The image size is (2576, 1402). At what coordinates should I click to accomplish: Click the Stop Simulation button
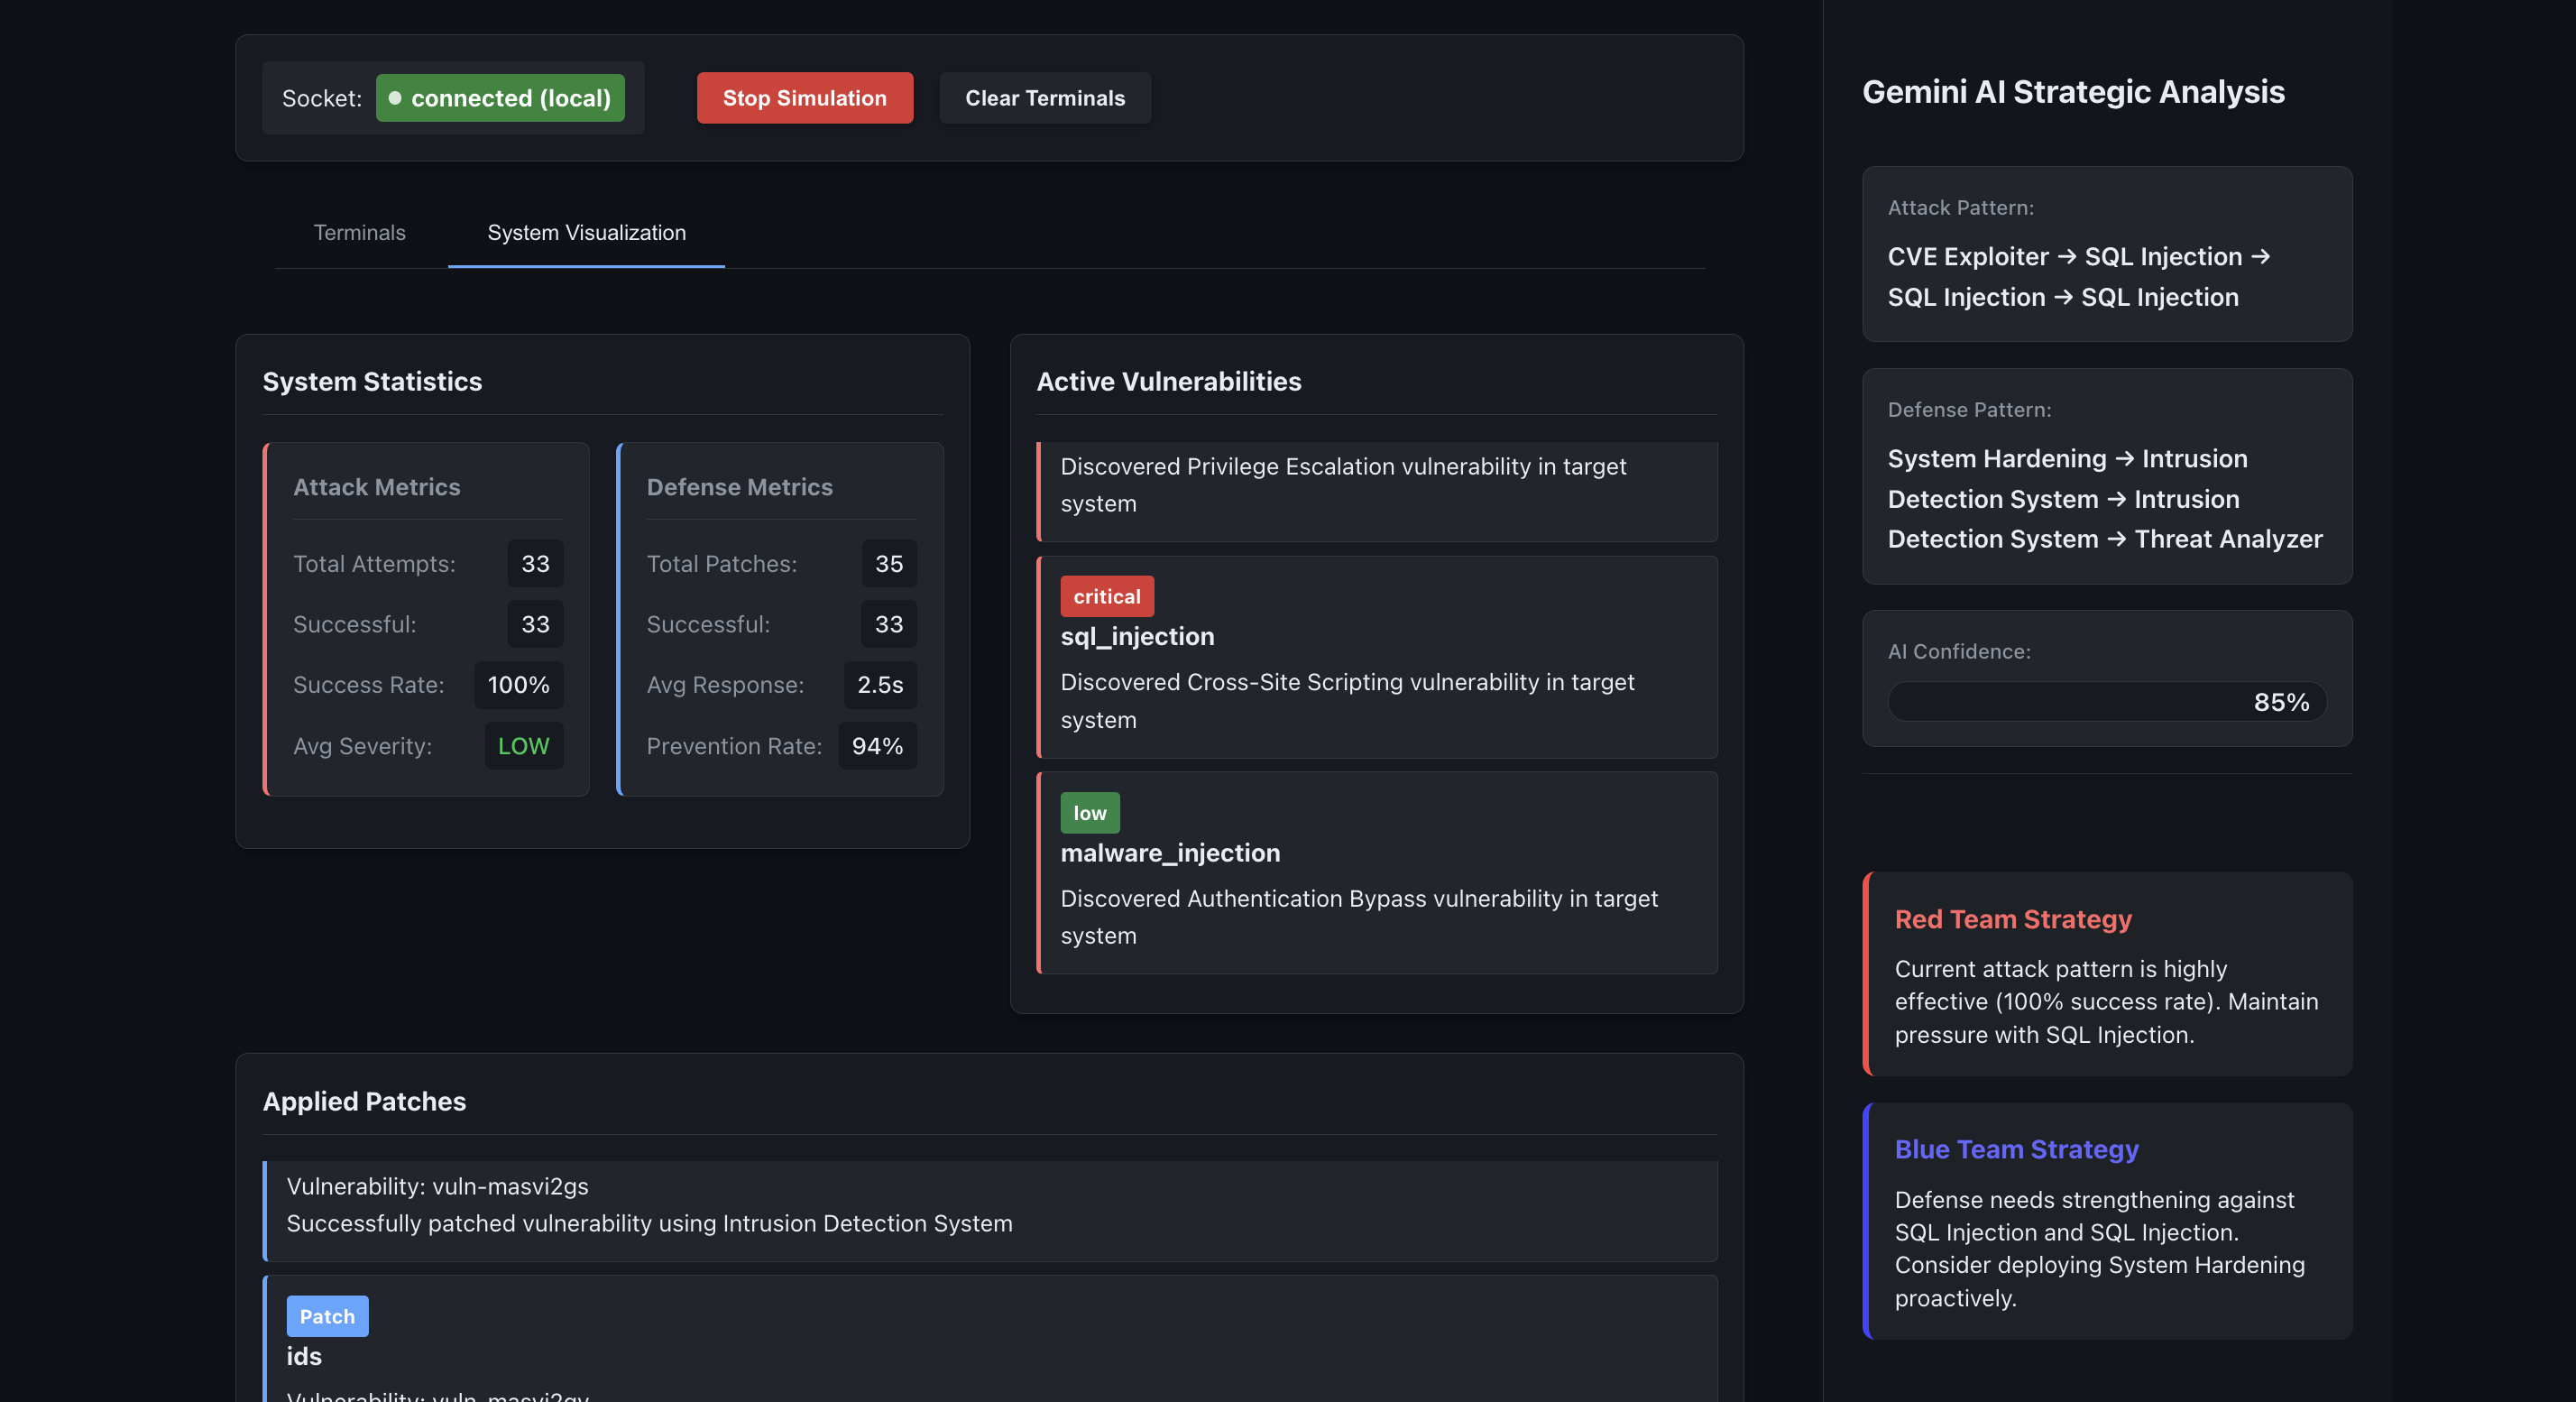pos(804,98)
